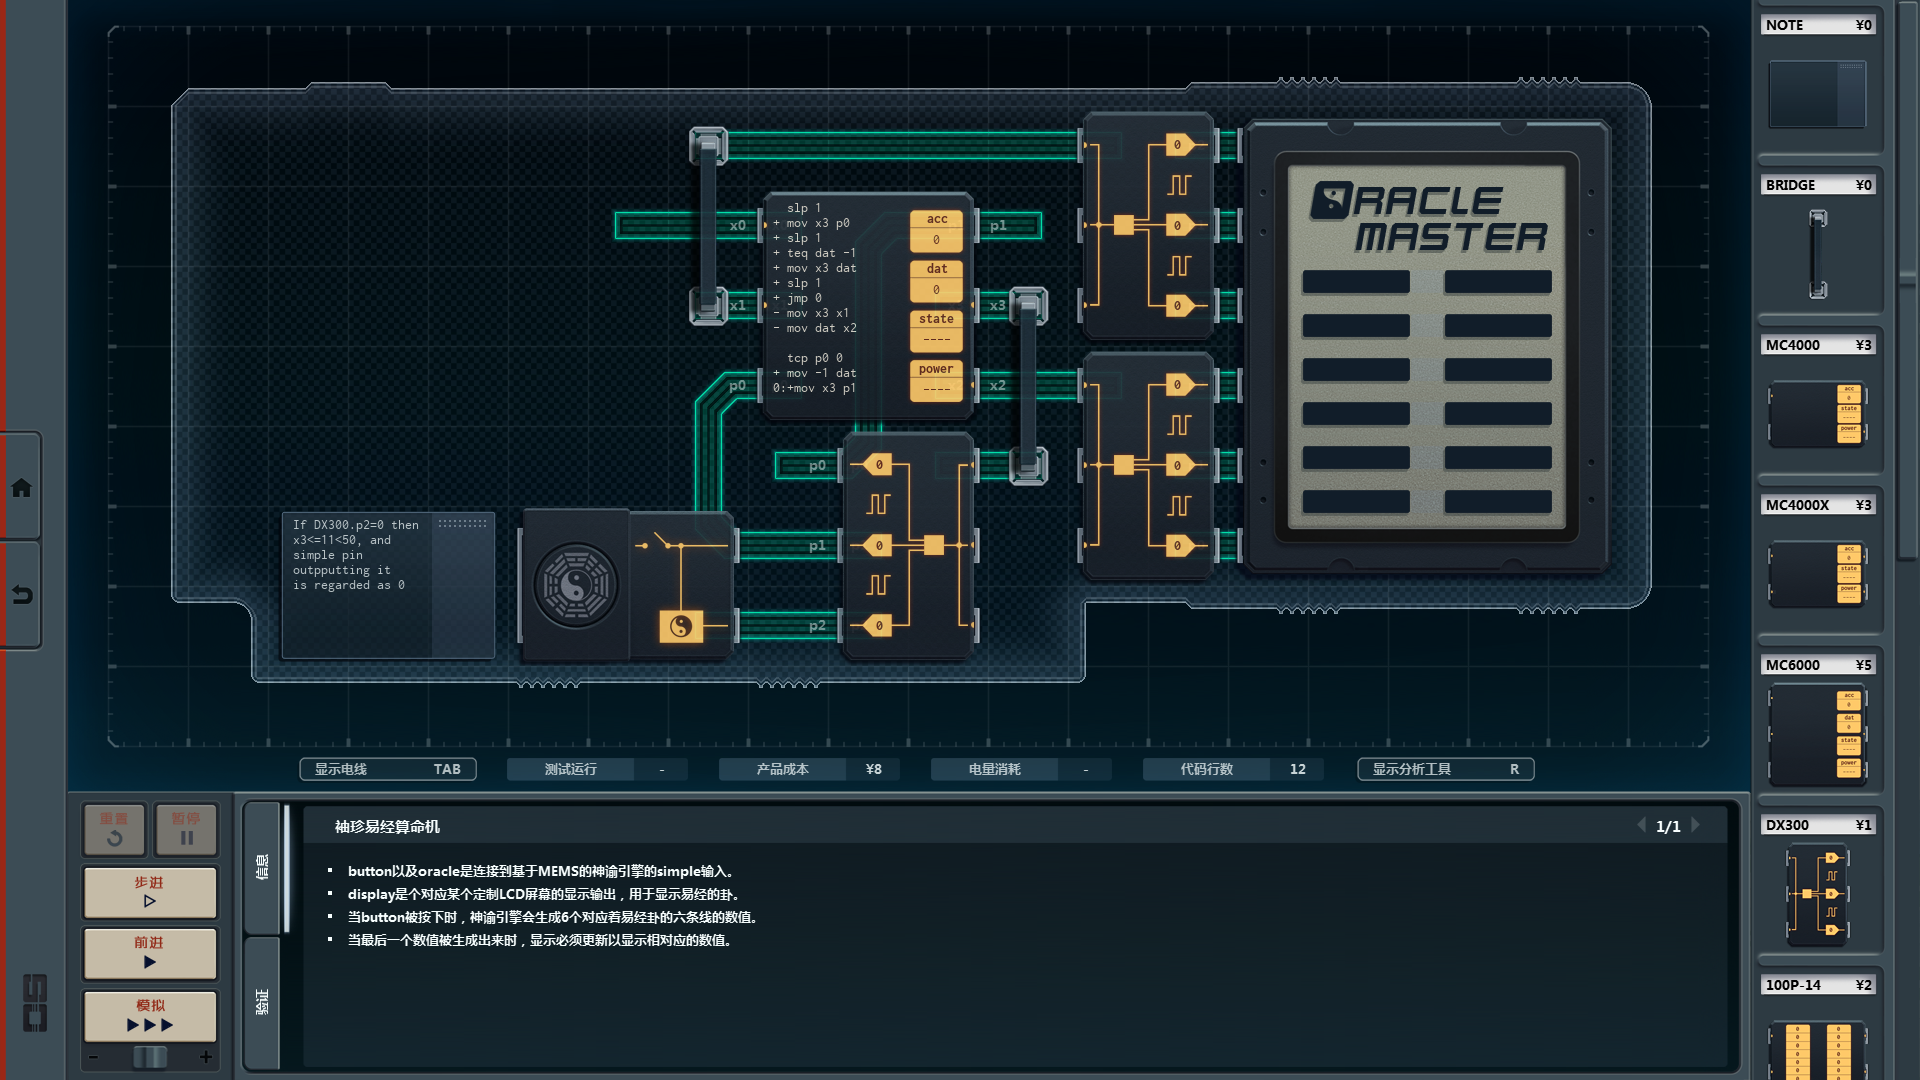Select the MC4000 part from the palette
Viewport: 1920px width, 1080px height.
(1817, 413)
